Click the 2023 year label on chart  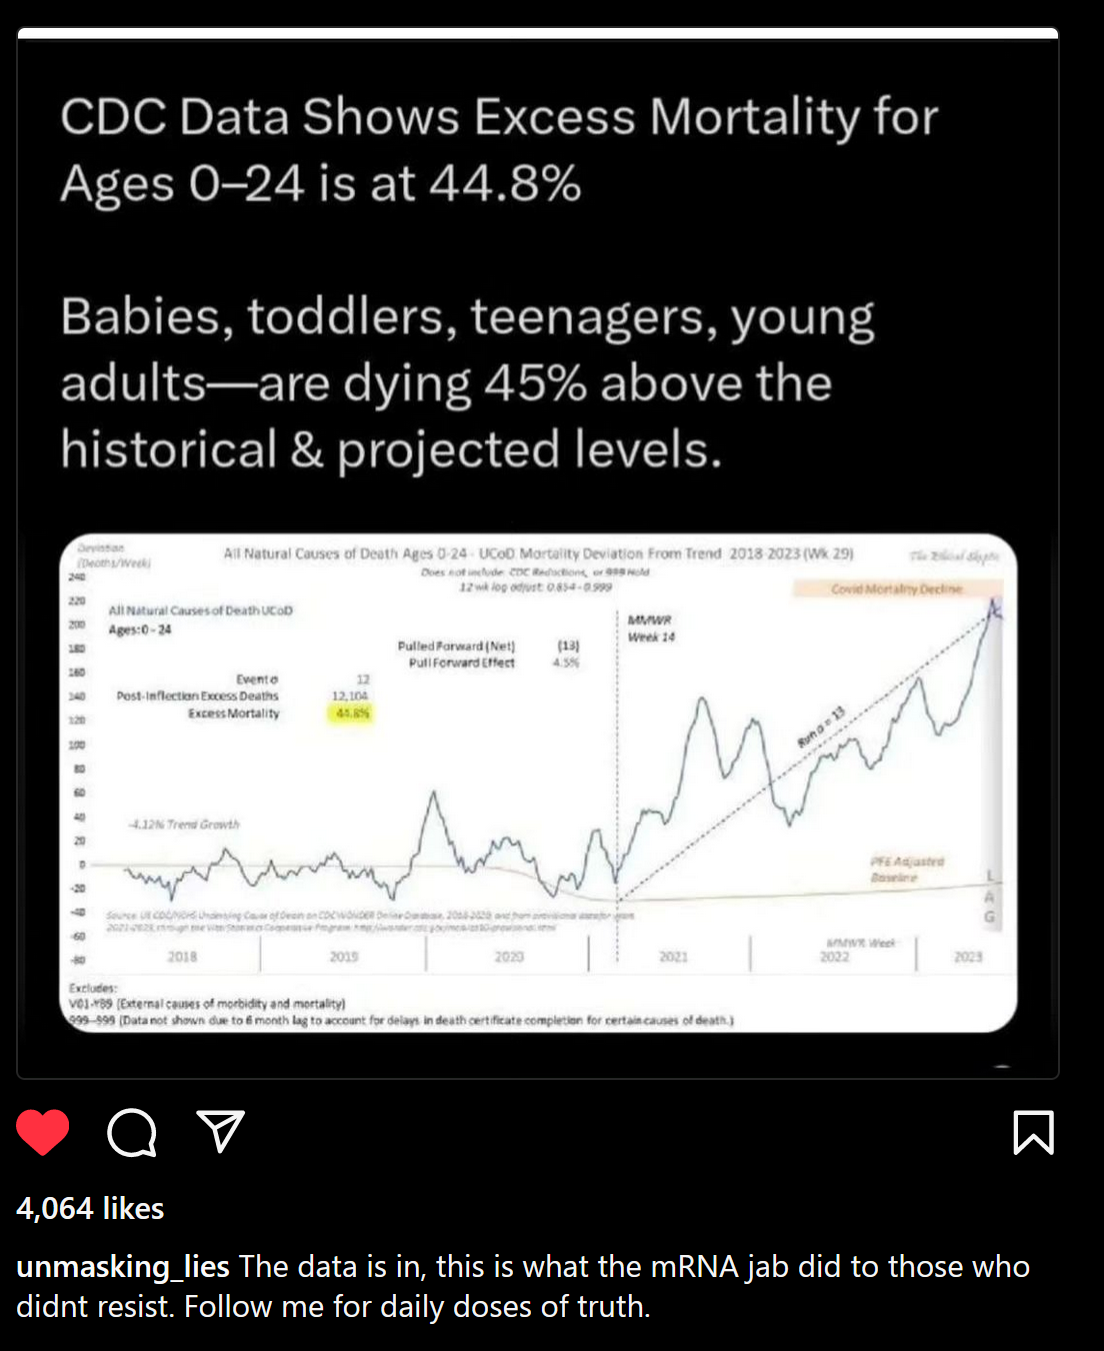tap(967, 957)
